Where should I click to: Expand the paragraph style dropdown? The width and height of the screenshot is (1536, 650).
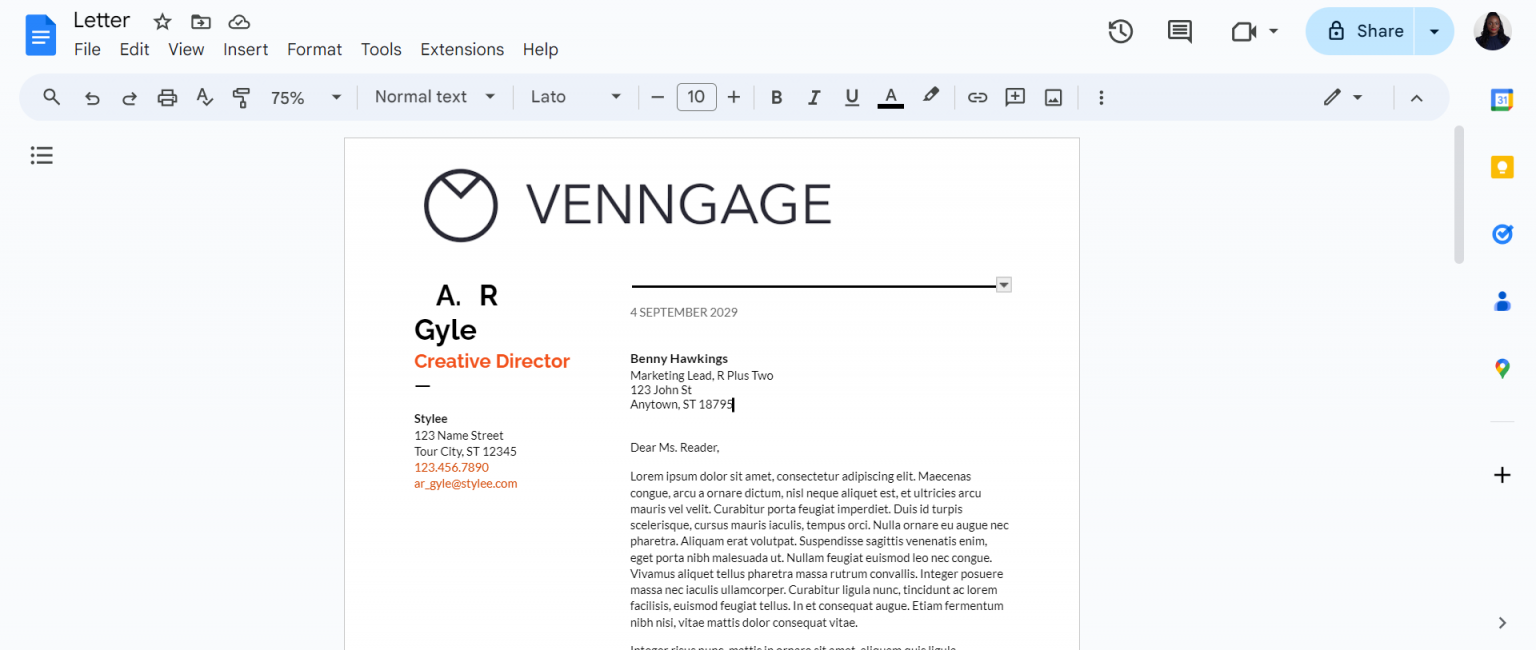coord(434,96)
